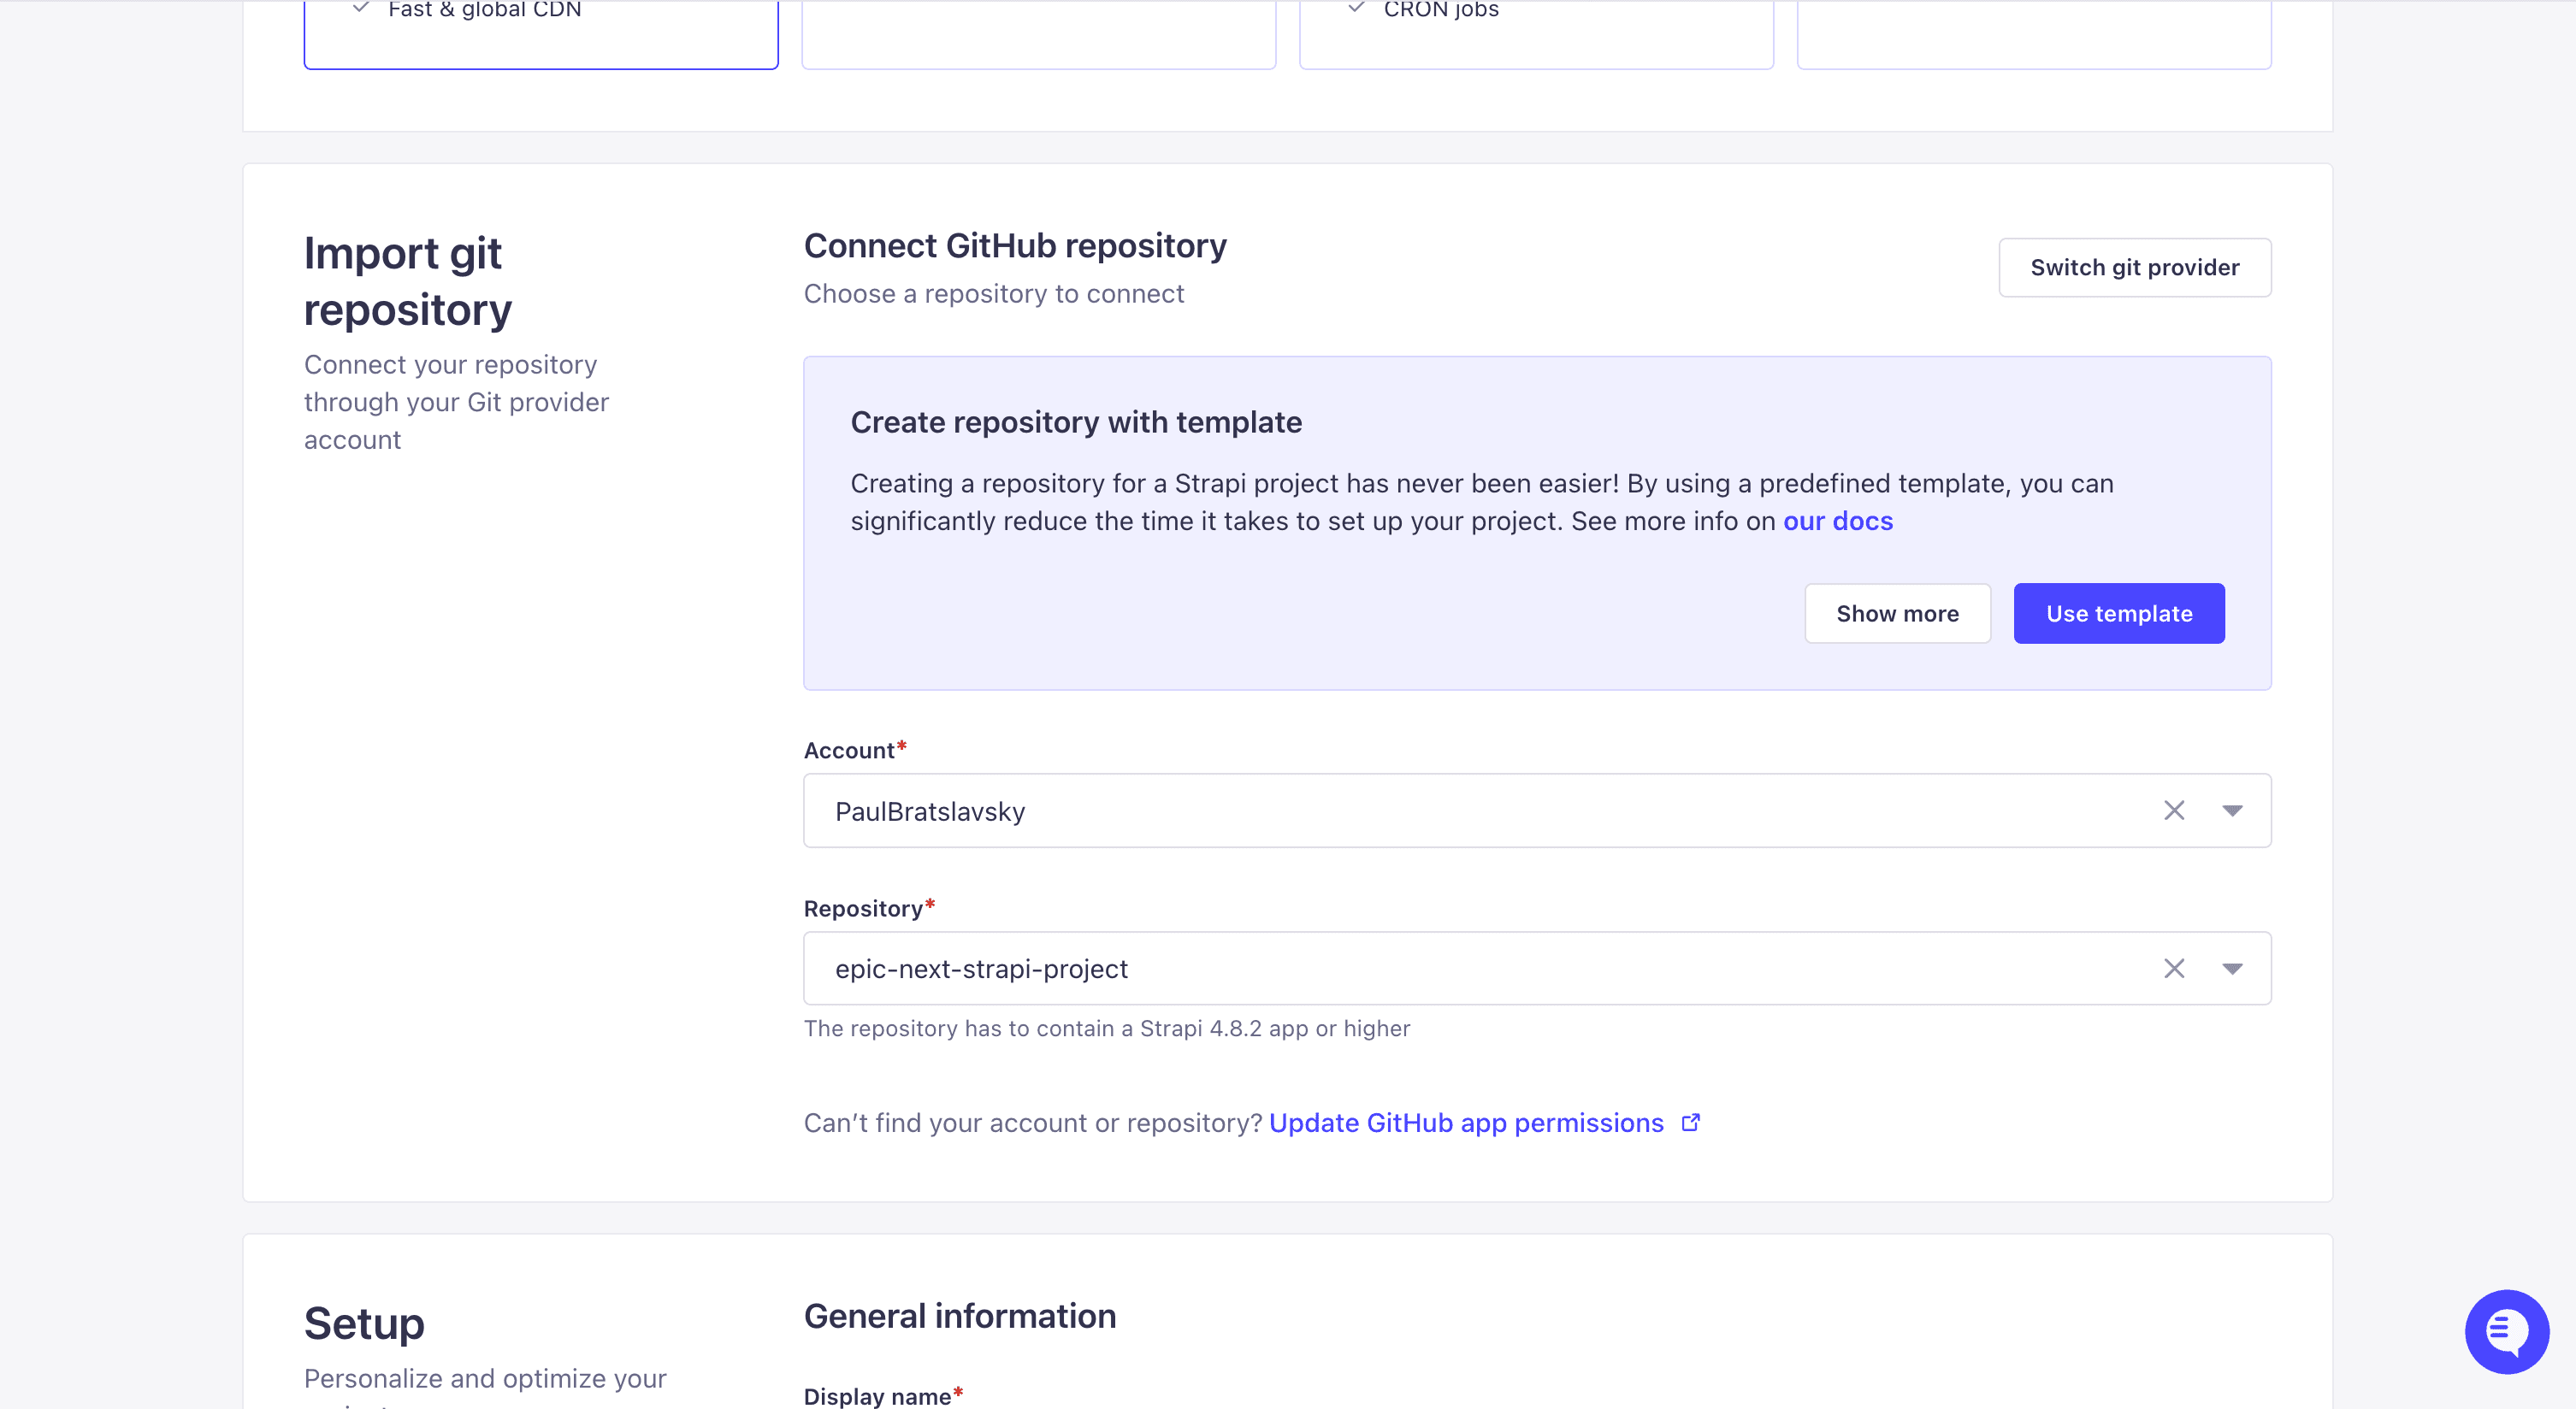Select the fourth plan card on the right
Viewport: 2576px width, 1409px height.
pyautogui.click(x=2034, y=34)
